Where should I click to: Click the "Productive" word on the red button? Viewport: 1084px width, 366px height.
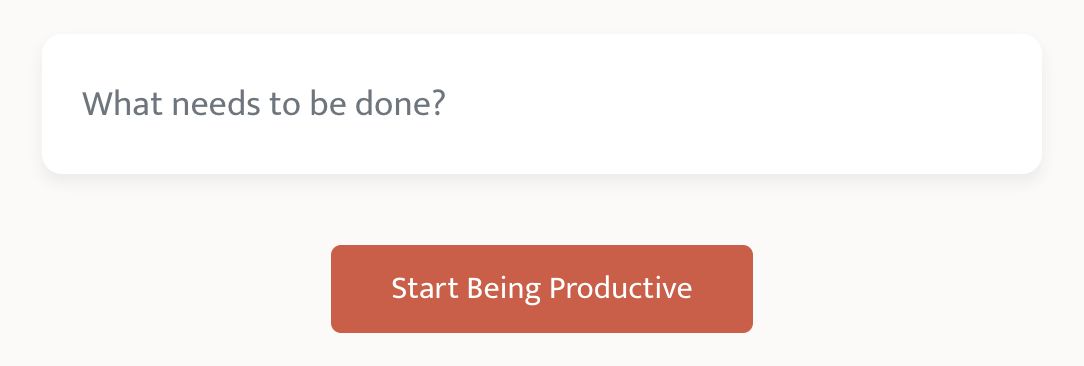(x=620, y=288)
